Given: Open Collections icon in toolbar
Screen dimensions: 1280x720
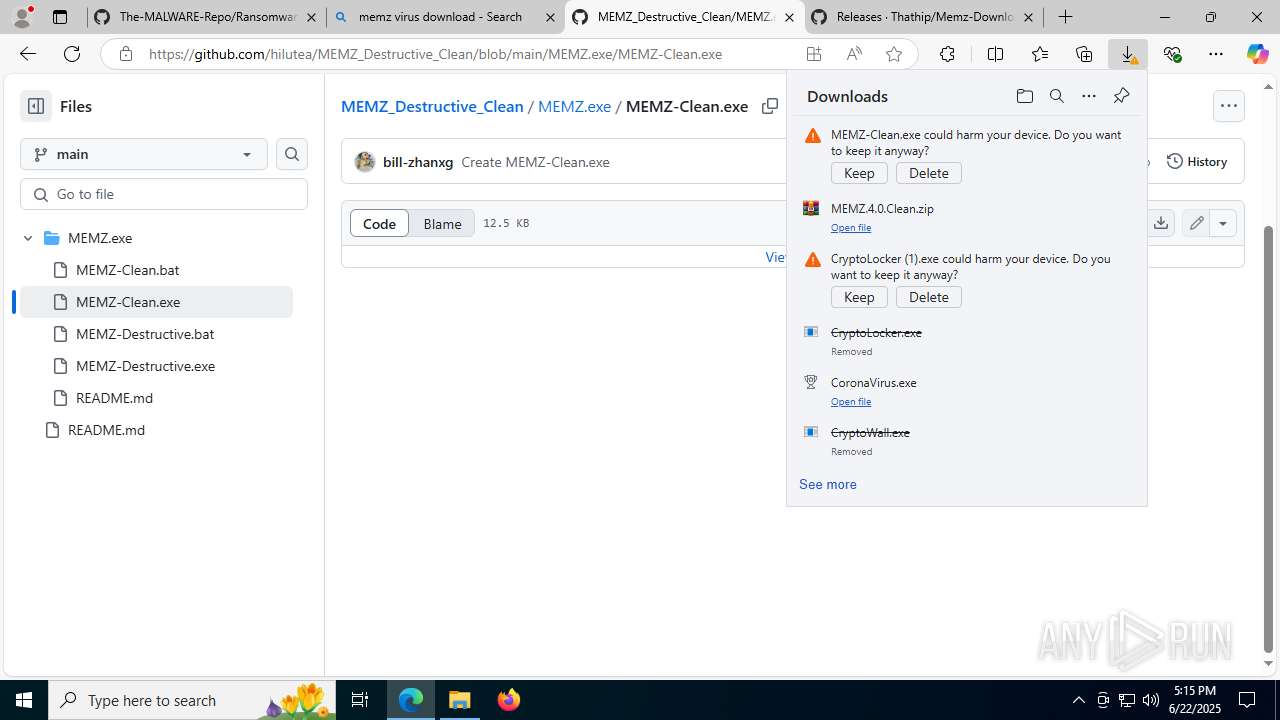Looking at the screenshot, I should [1084, 54].
